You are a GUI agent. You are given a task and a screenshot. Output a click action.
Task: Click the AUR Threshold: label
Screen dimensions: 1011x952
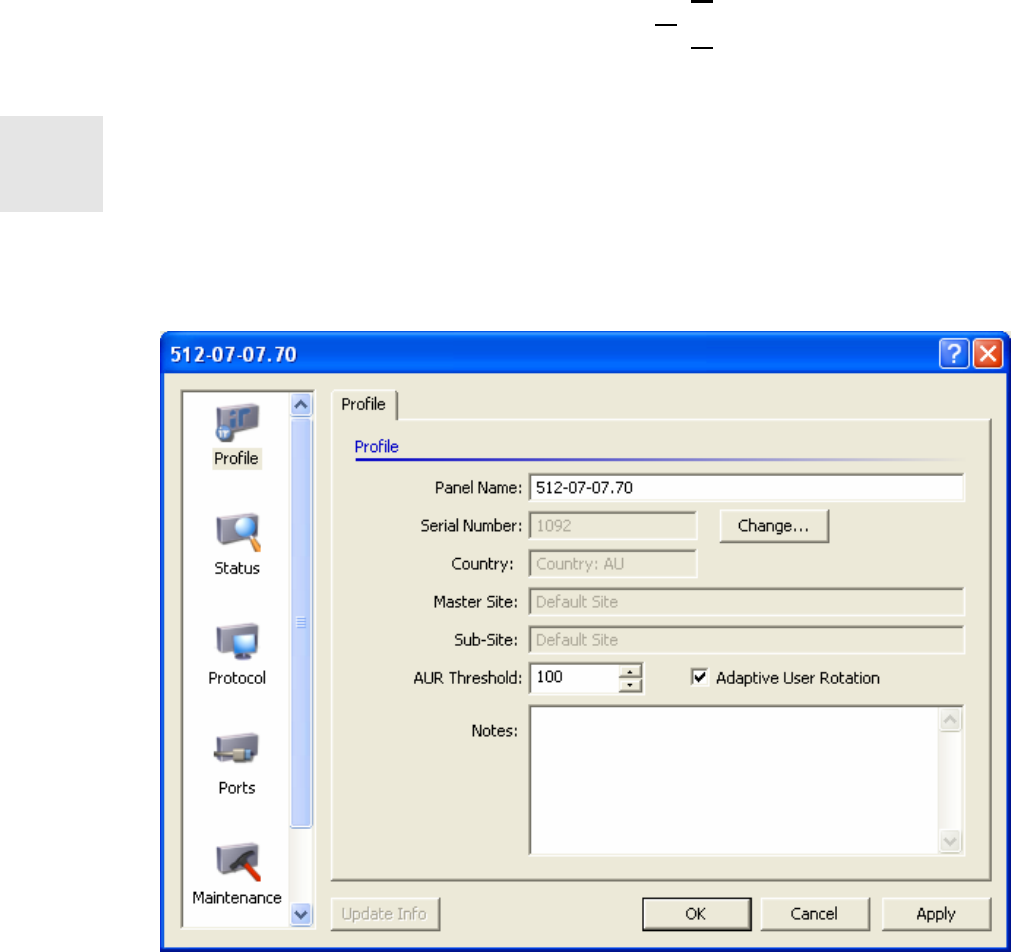pos(467,678)
